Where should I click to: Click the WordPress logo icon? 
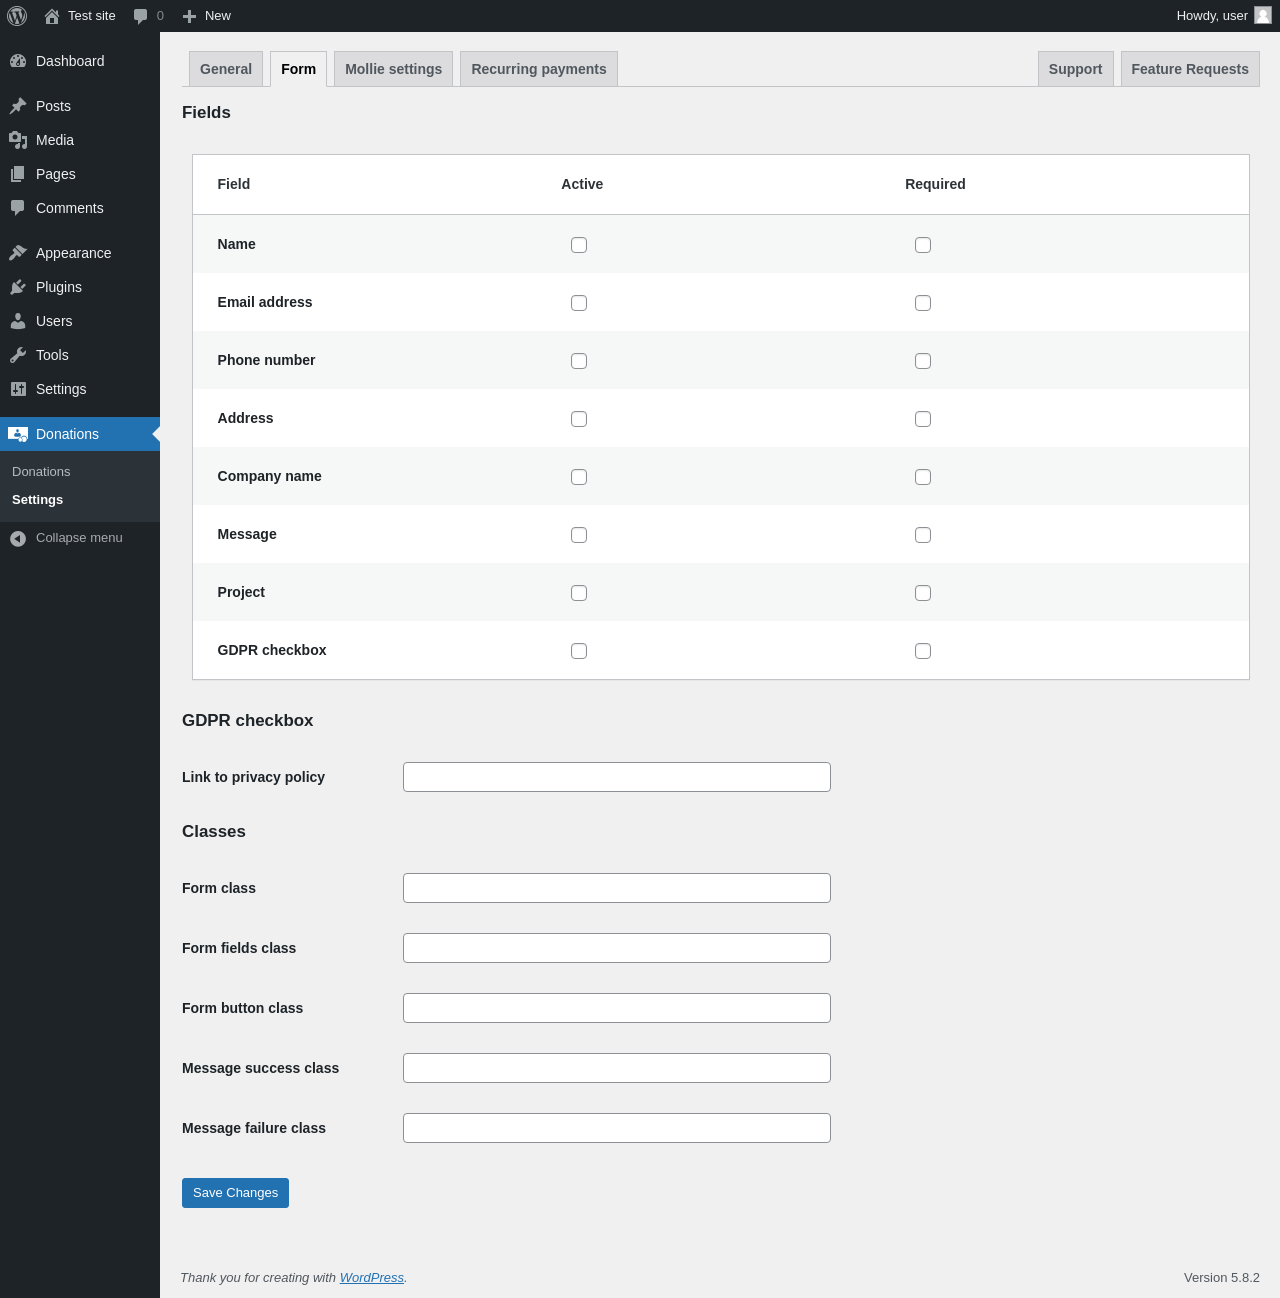[17, 16]
